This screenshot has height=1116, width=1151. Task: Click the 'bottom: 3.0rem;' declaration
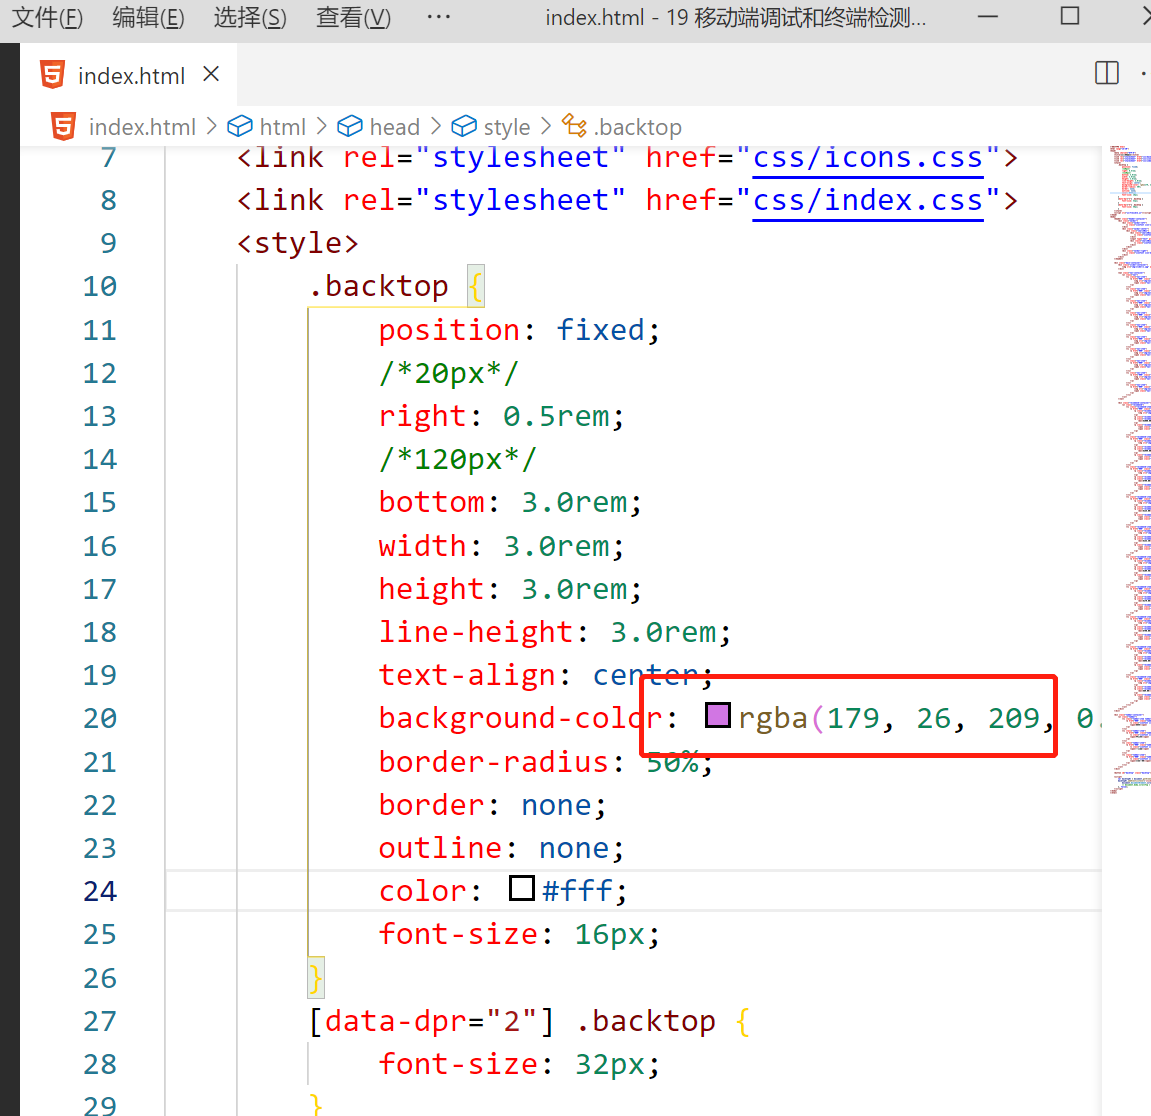point(510,503)
